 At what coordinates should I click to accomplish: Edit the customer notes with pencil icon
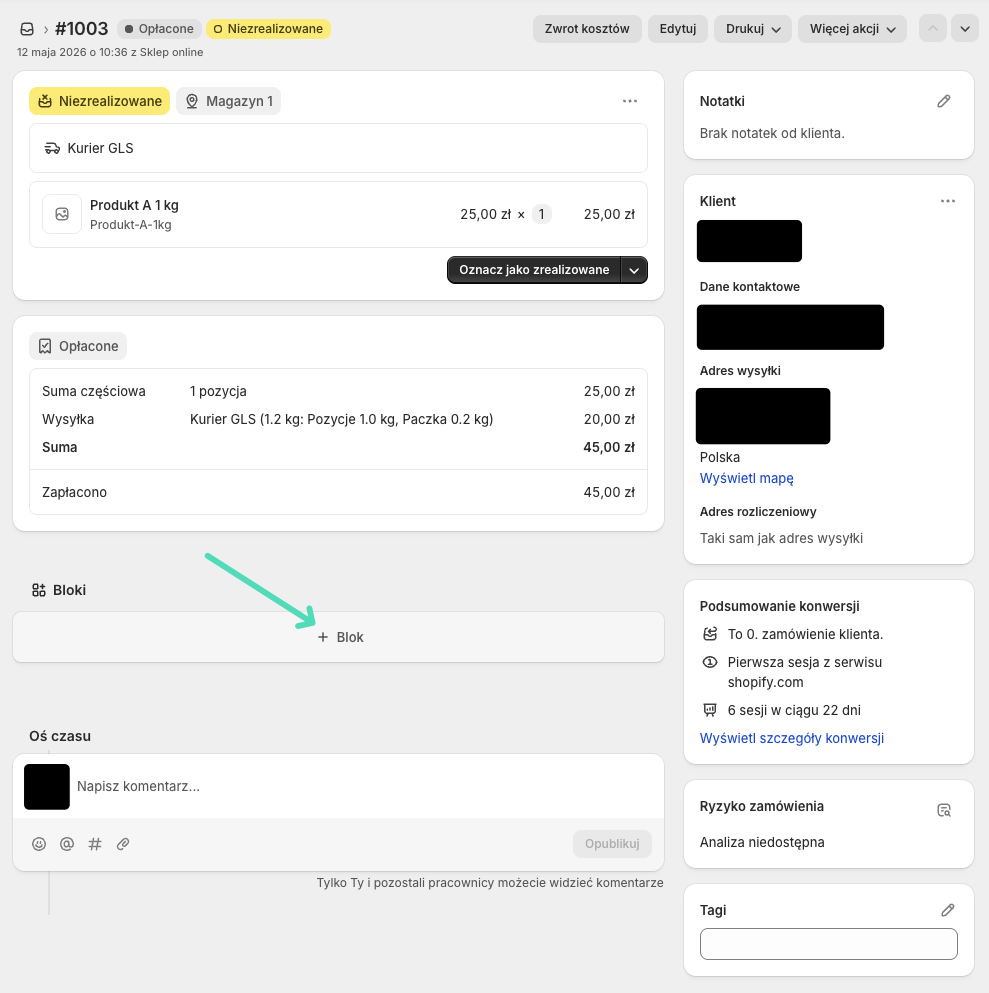[x=943, y=101]
